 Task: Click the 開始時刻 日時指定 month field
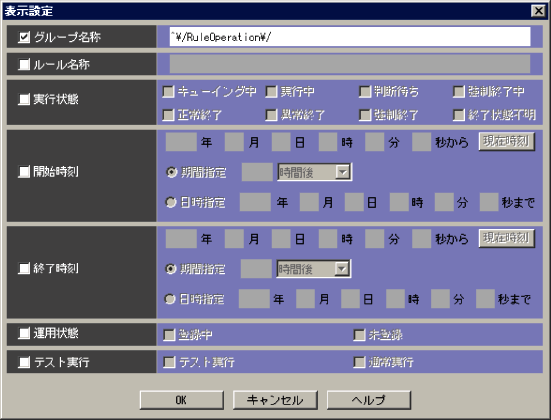309,202
